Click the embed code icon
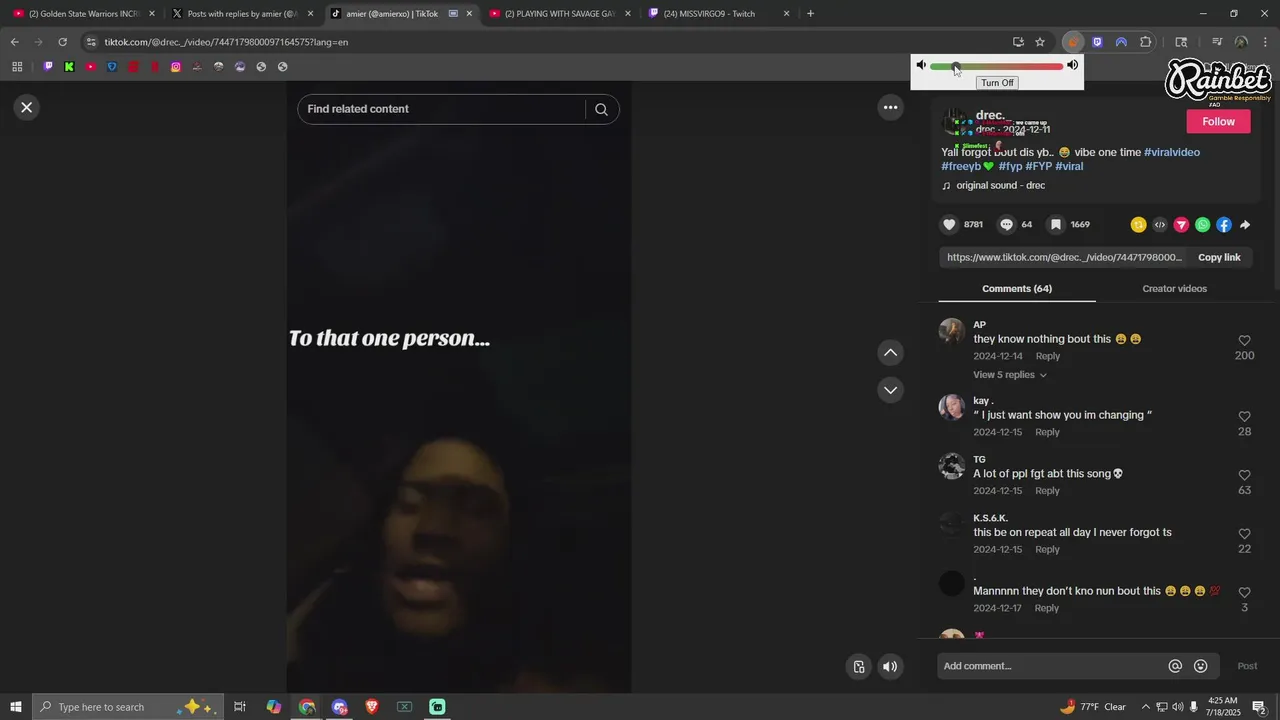Image resolution: width=1280 pixels, height=720 pixels. [1160, 225]
